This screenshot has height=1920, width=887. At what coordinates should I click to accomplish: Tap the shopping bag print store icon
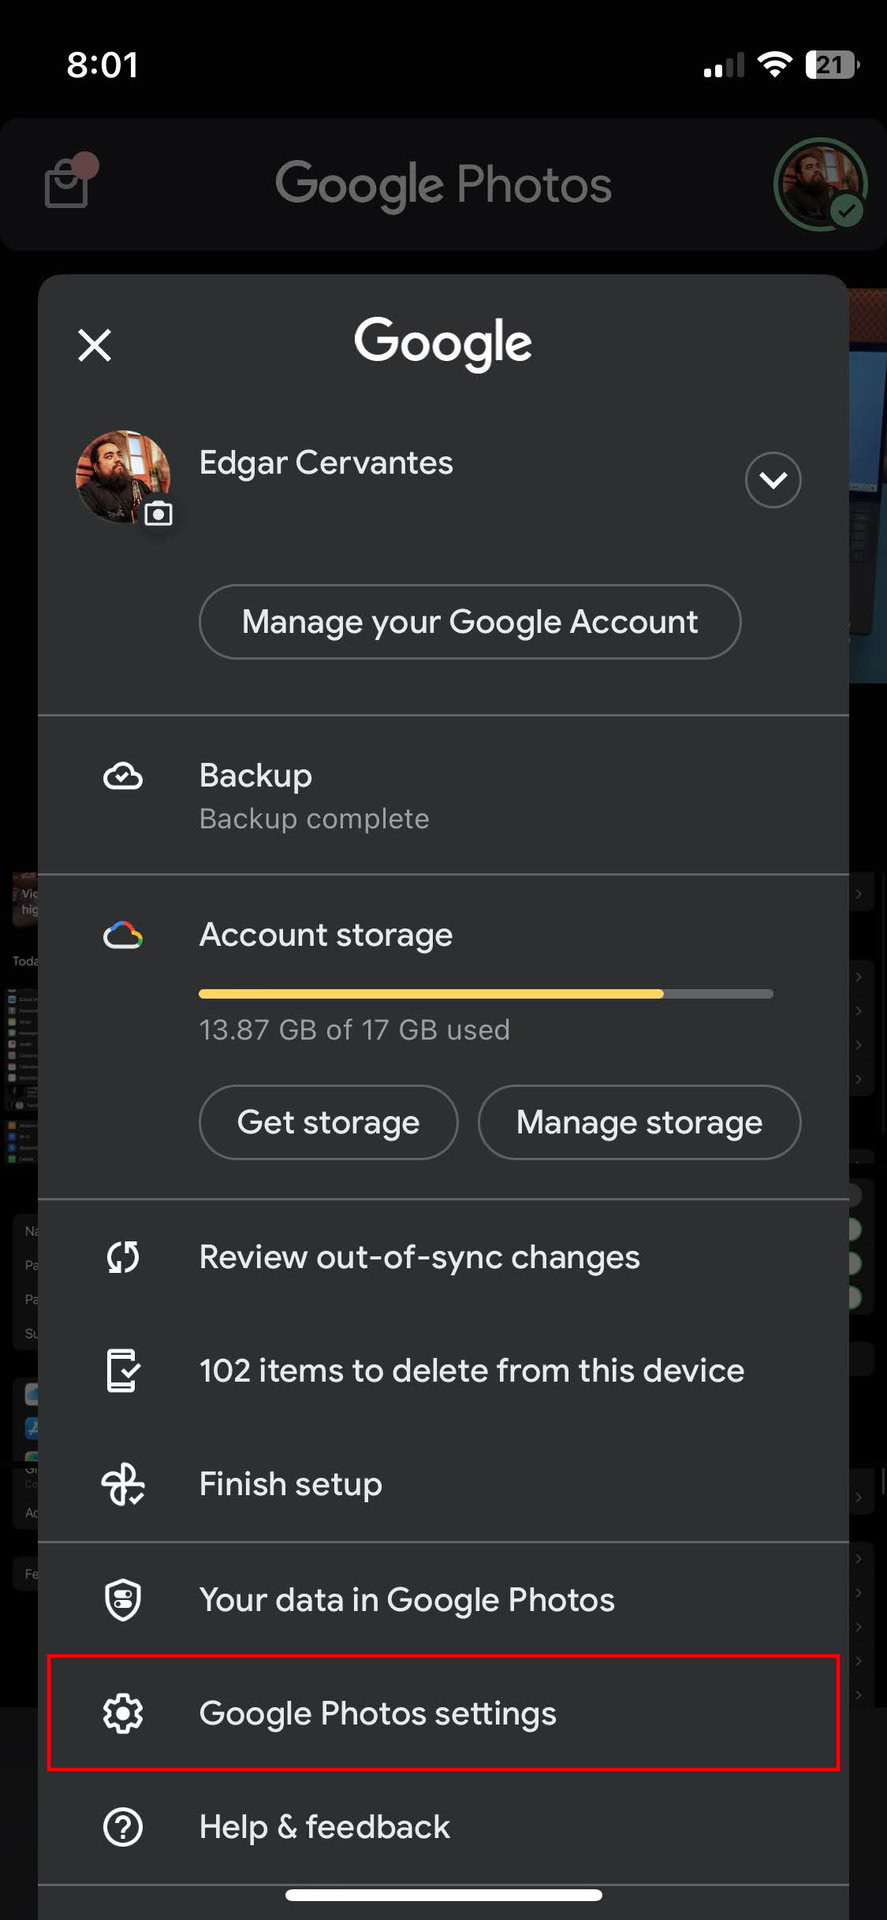click(x=67, y=184)
